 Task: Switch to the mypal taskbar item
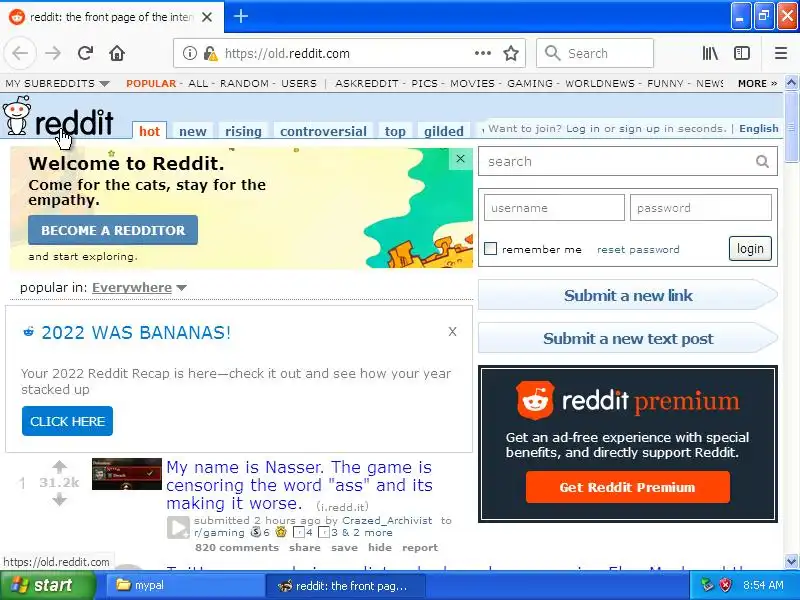tap(185, 585)
